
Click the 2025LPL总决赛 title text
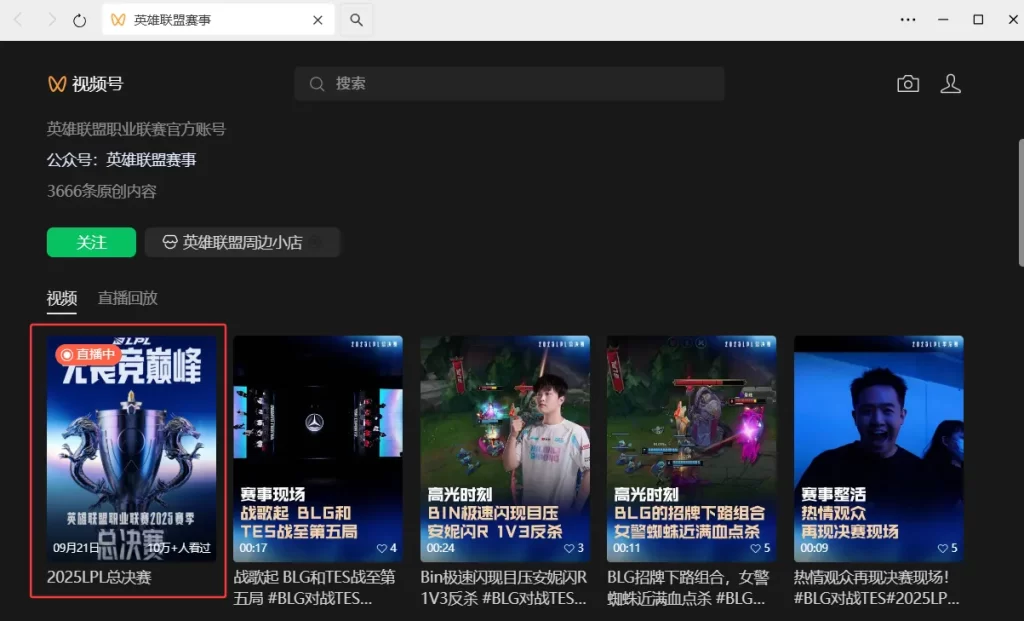pyautogui.click(x=99, y=578)
